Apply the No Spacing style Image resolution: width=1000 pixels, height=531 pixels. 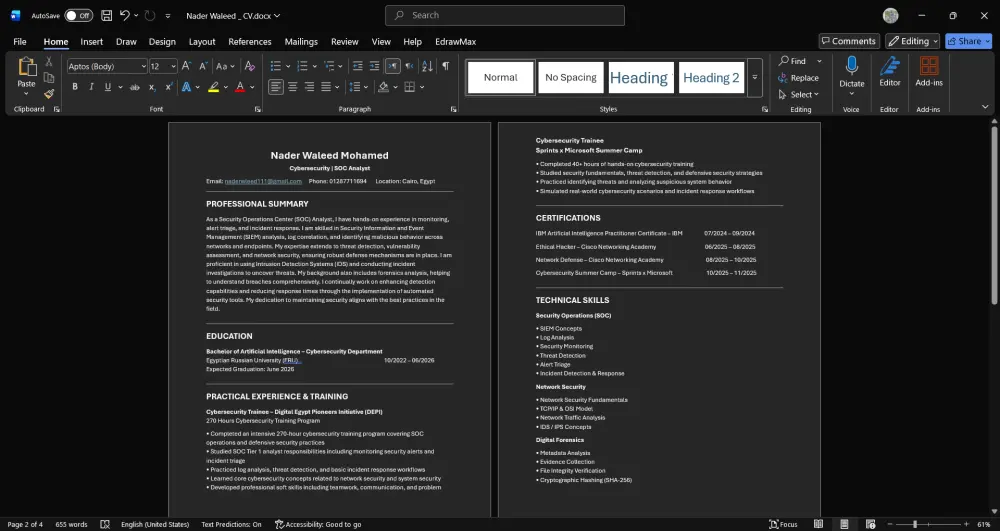click(x=571, y=77)
